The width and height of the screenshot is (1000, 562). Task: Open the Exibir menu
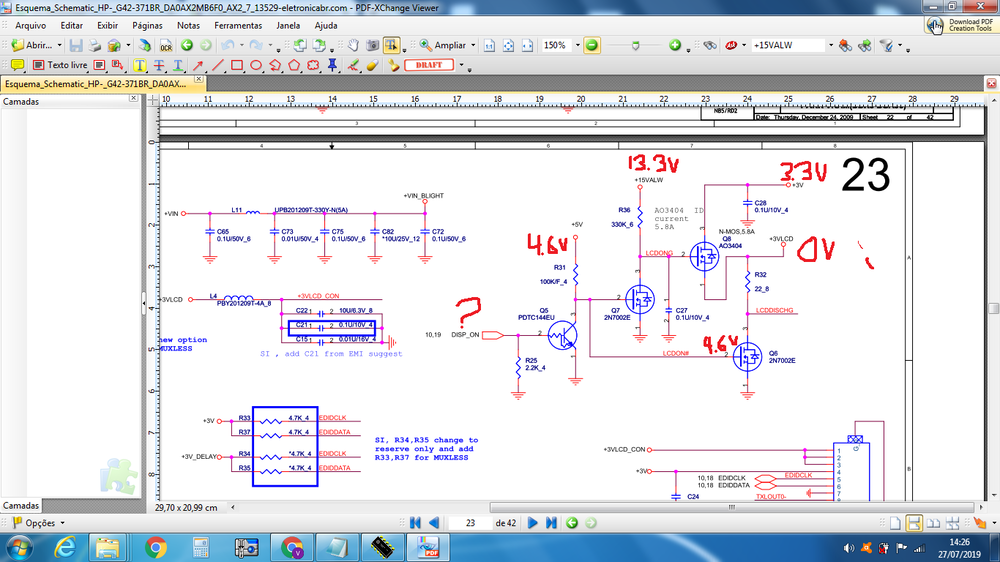[x=107, y=24]
